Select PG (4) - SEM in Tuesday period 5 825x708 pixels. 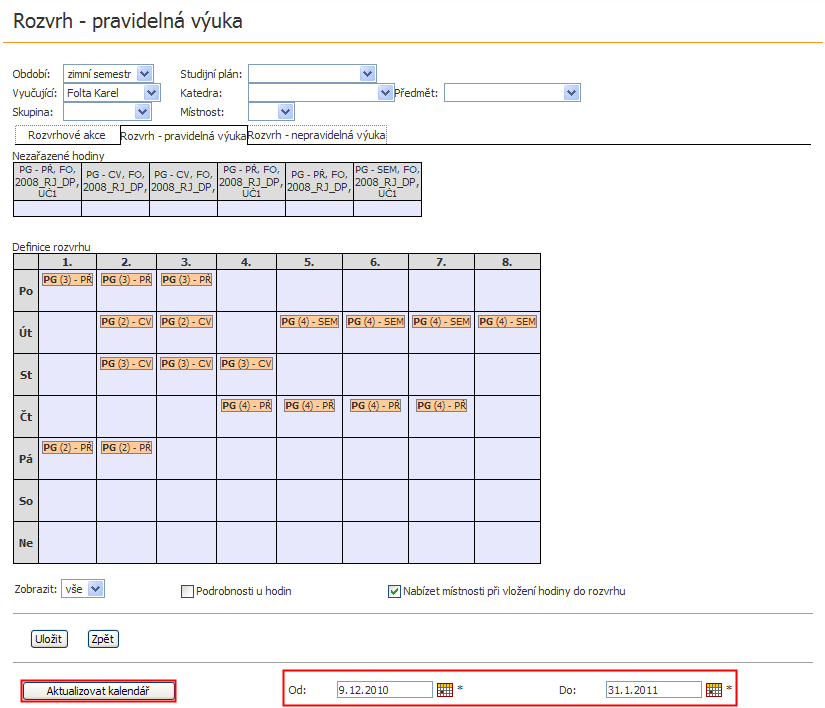click(x=309, y=321)
